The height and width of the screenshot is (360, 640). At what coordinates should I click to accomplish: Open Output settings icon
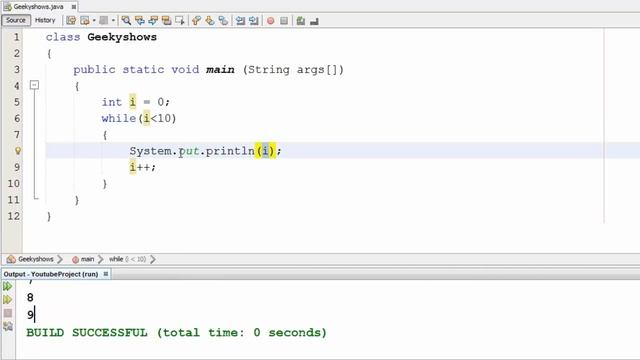8,326
